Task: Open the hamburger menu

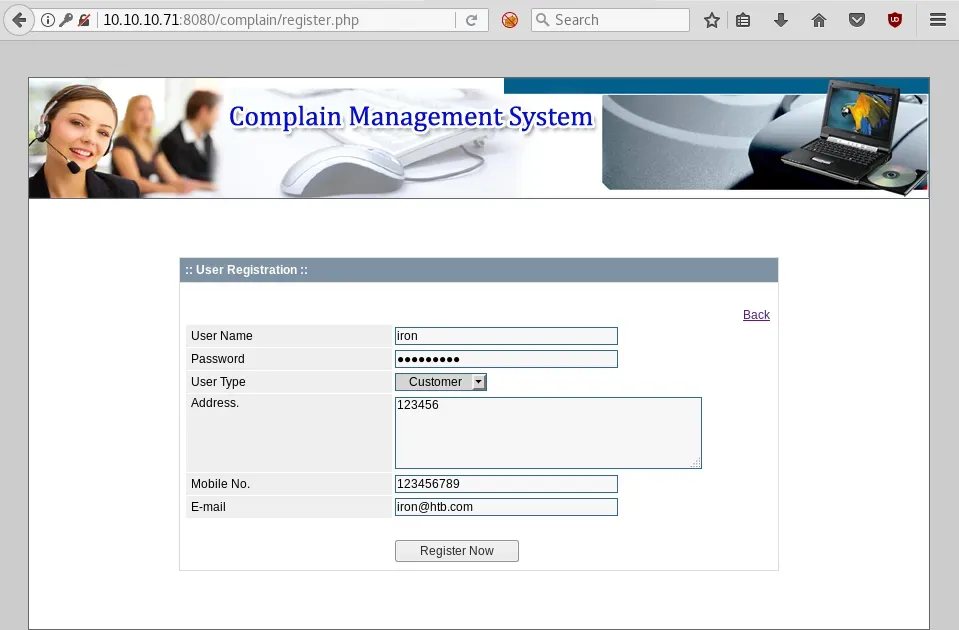Action: [x=937, y=20]
